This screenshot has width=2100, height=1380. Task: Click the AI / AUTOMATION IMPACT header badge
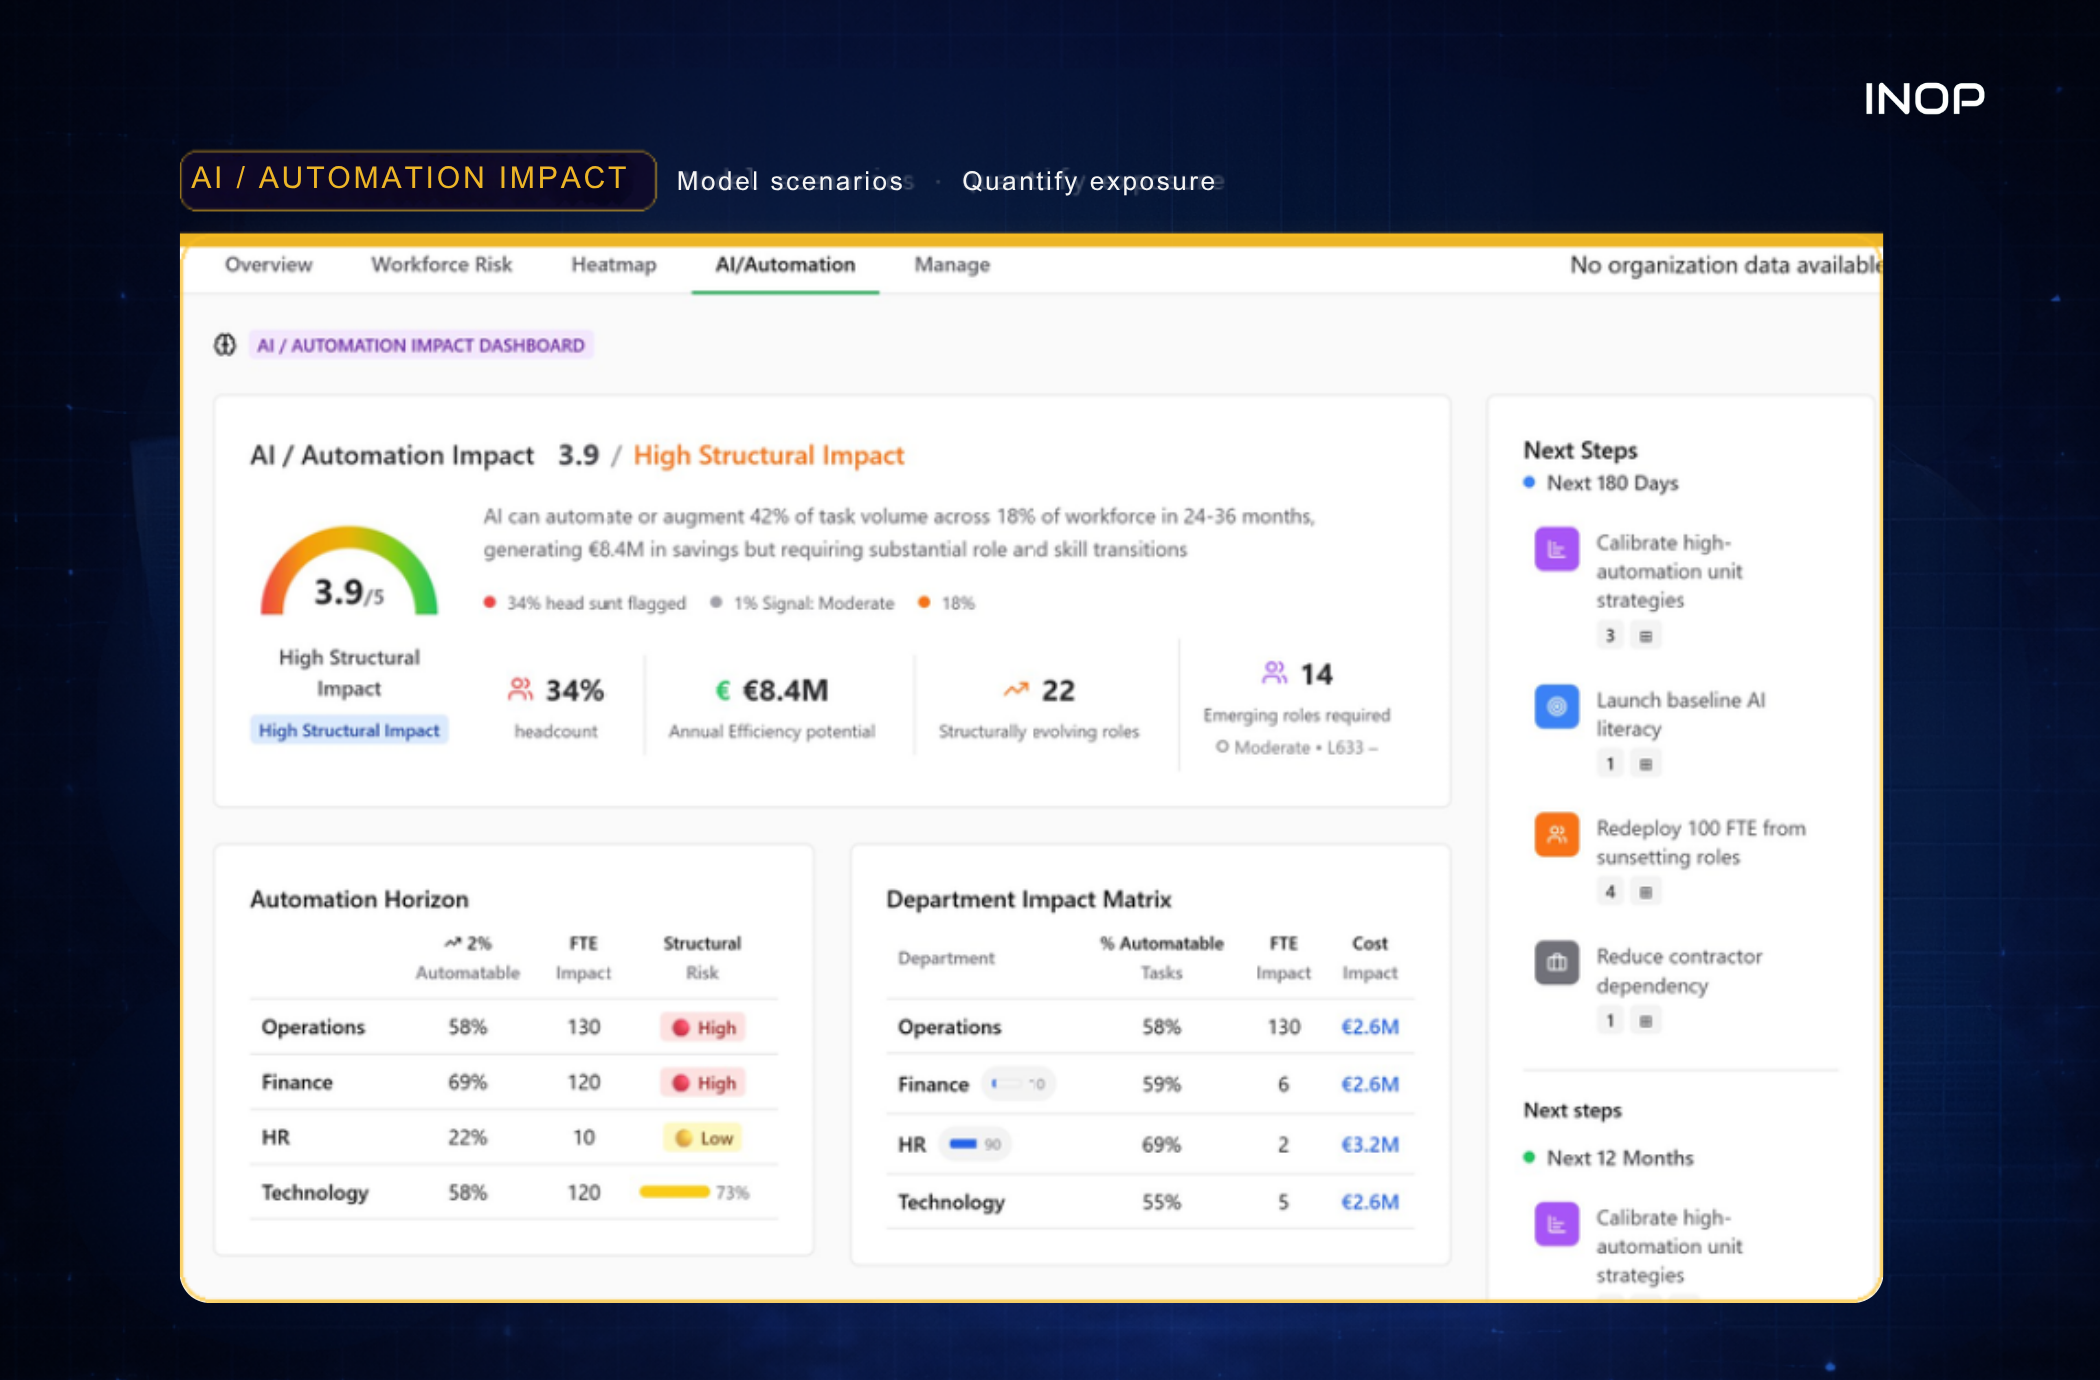(418, 180)
